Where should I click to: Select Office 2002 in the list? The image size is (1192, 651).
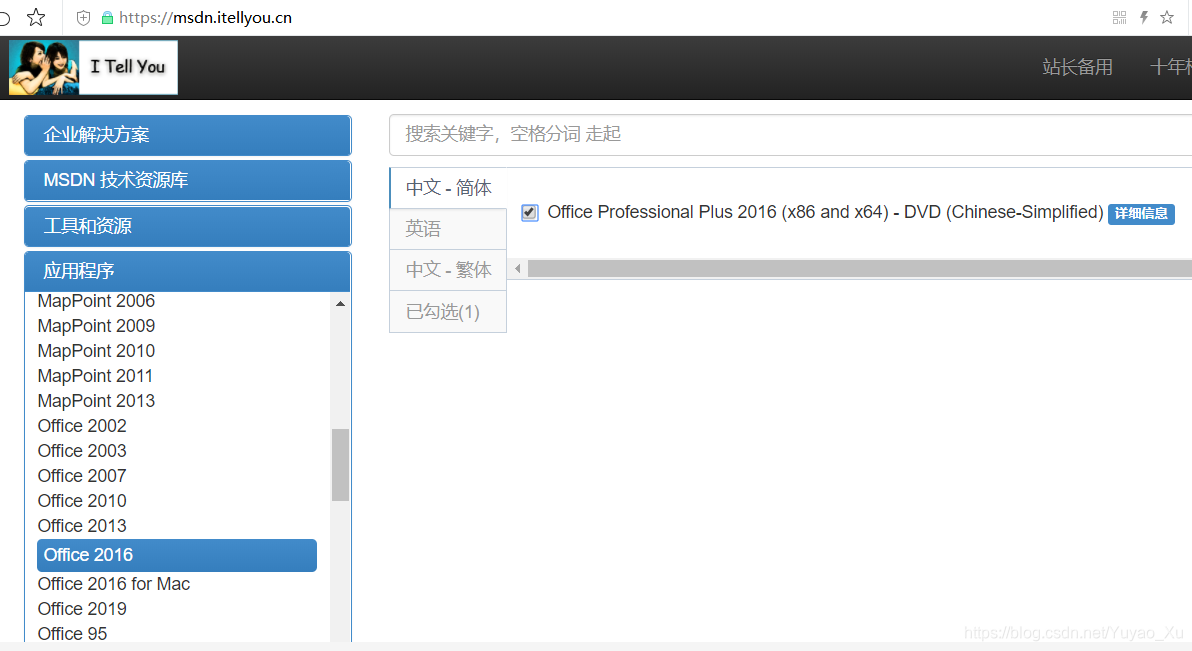pos(82,426)
